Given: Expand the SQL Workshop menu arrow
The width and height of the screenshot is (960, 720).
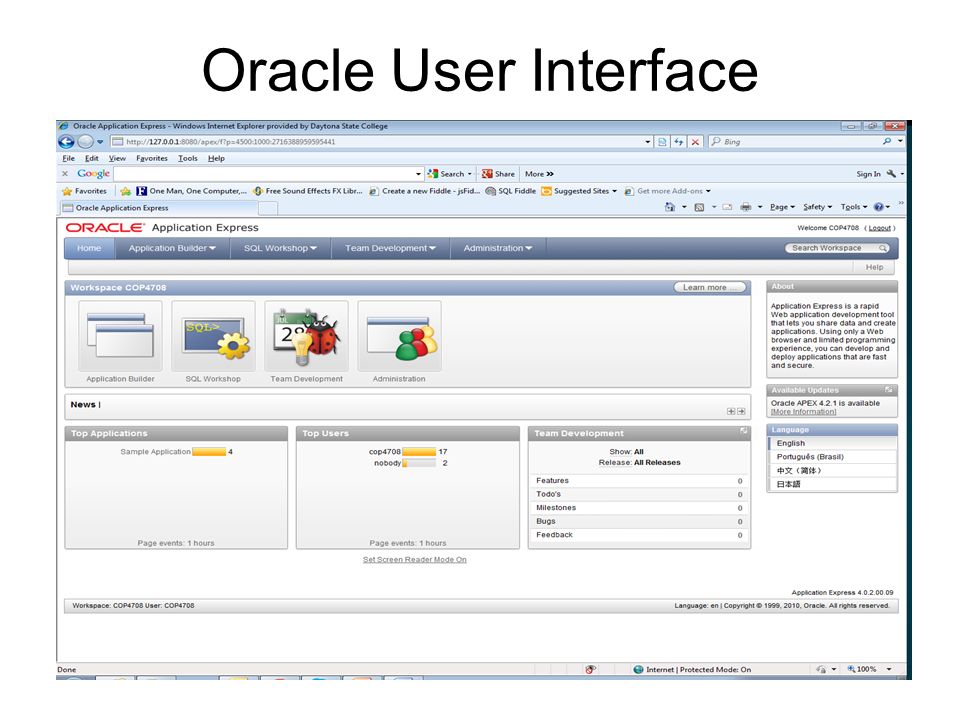Looking at the screenshot, I should click(x=313, y=248).
